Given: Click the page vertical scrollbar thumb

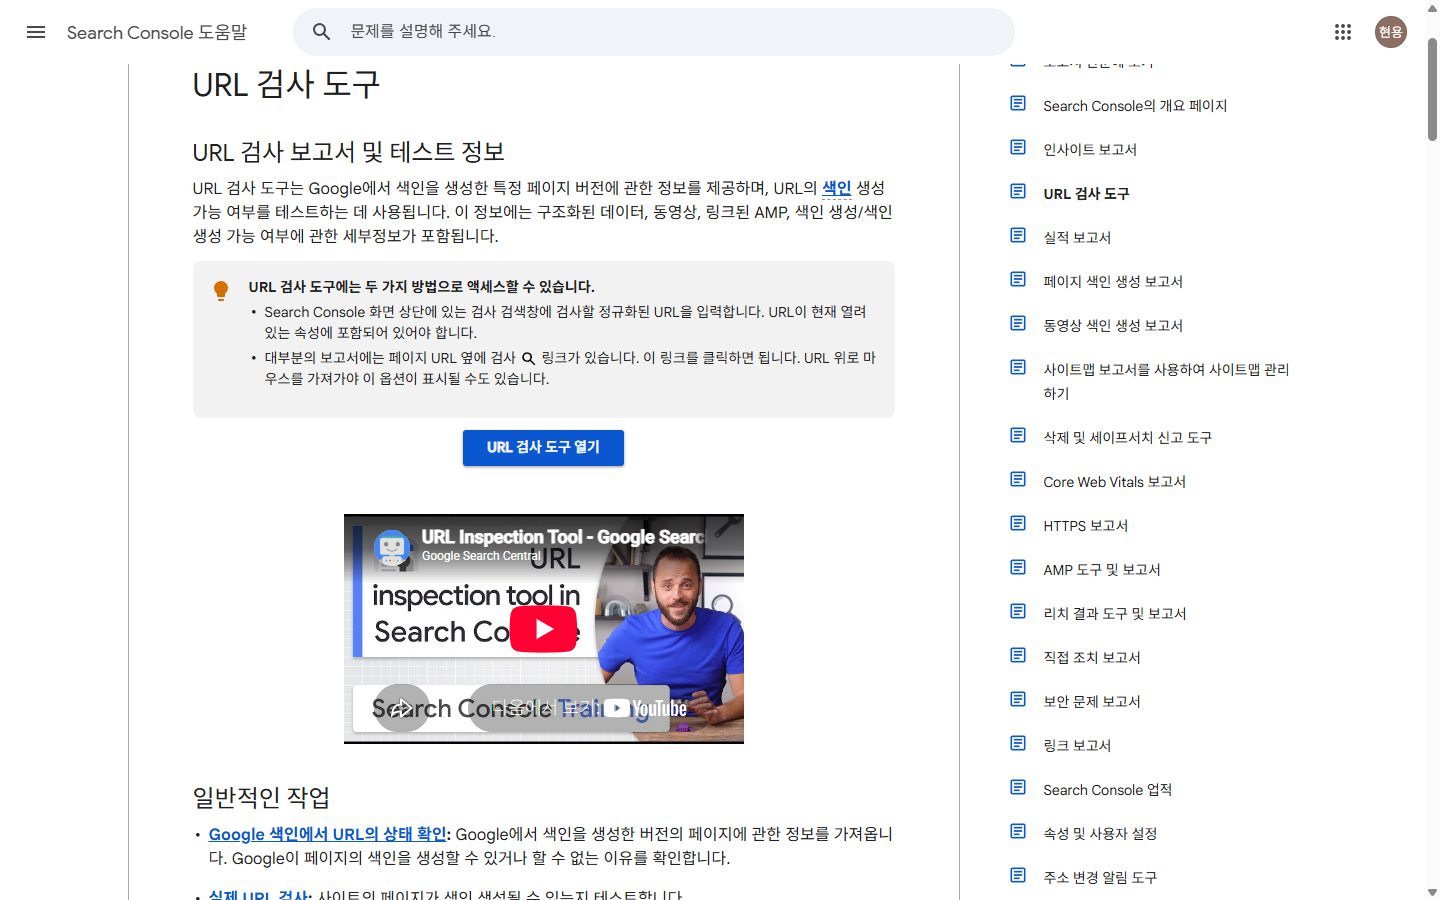Looking at the screenshot, I should pos(1432,90).
